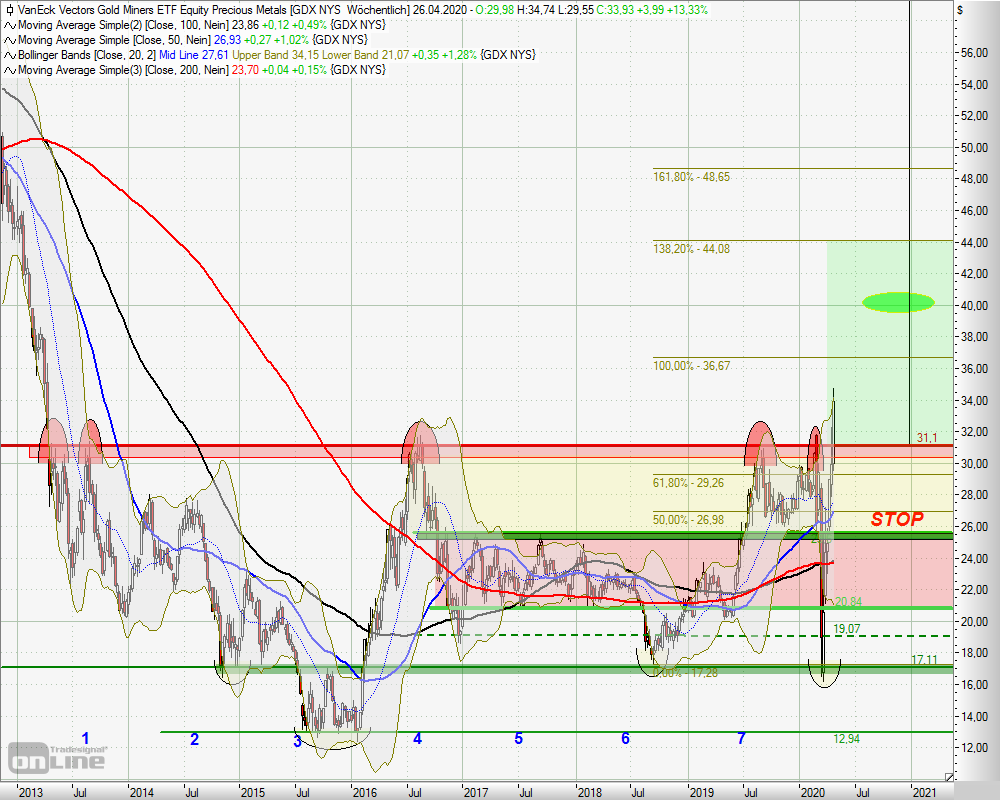
Task: Click the 12,00 label on the price axis
Action: [x=974, y=748]
